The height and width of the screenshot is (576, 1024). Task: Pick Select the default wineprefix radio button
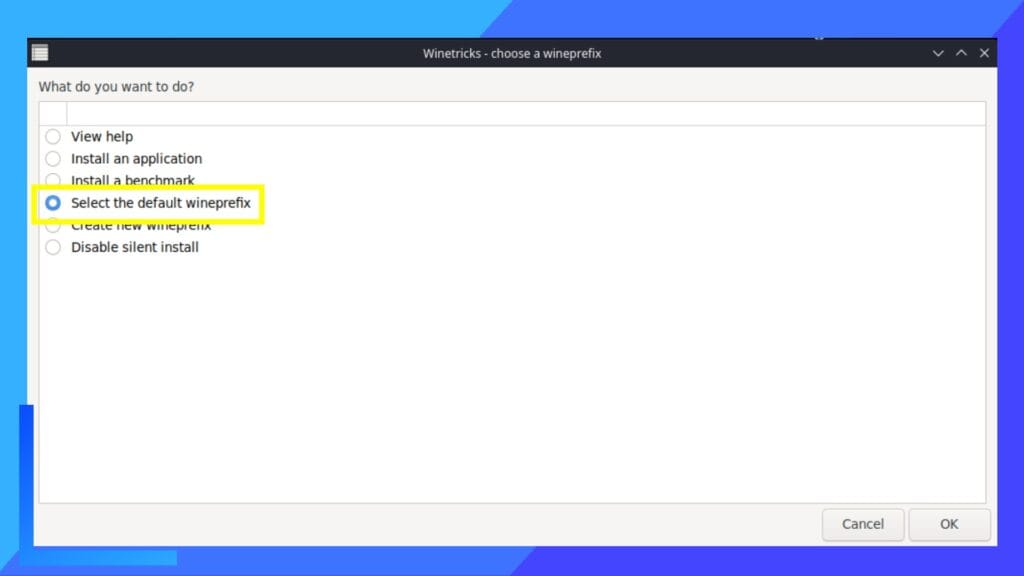(x=53, y=203)
